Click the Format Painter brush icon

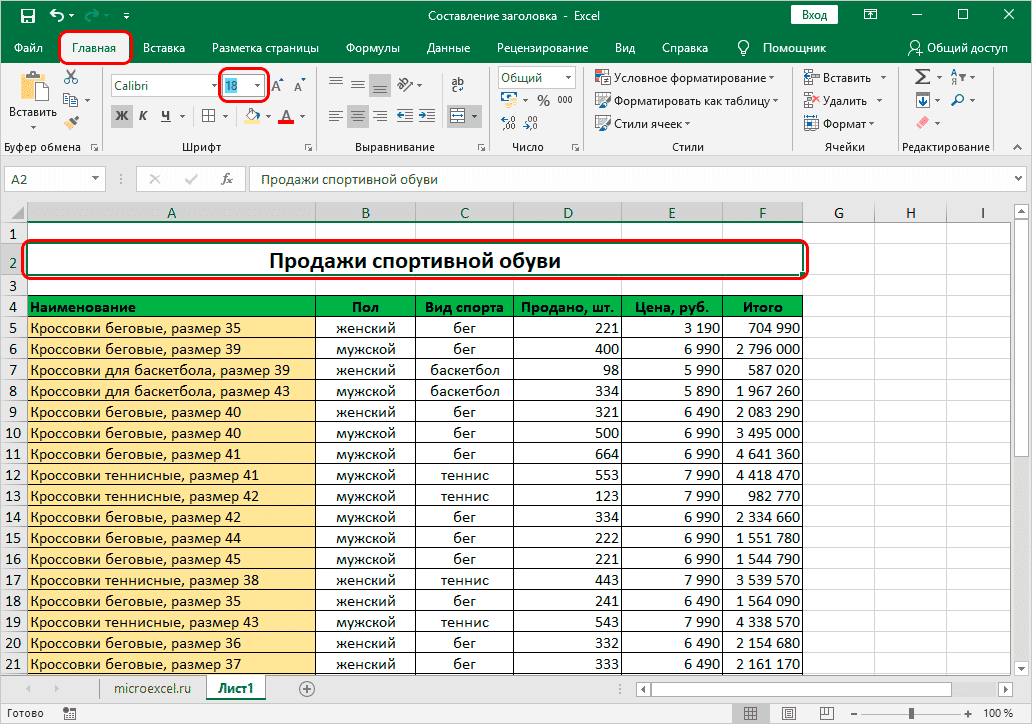tap(71, 122)
